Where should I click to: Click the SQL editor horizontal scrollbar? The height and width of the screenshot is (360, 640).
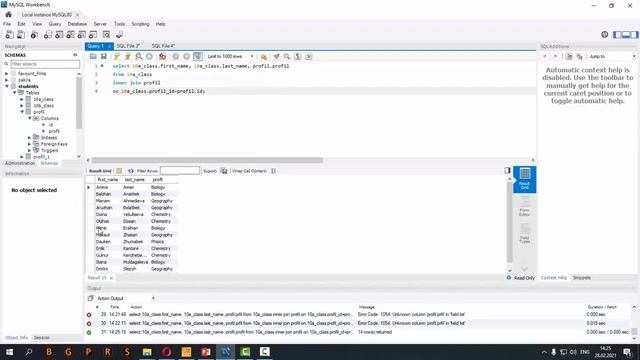coord(207,160)
